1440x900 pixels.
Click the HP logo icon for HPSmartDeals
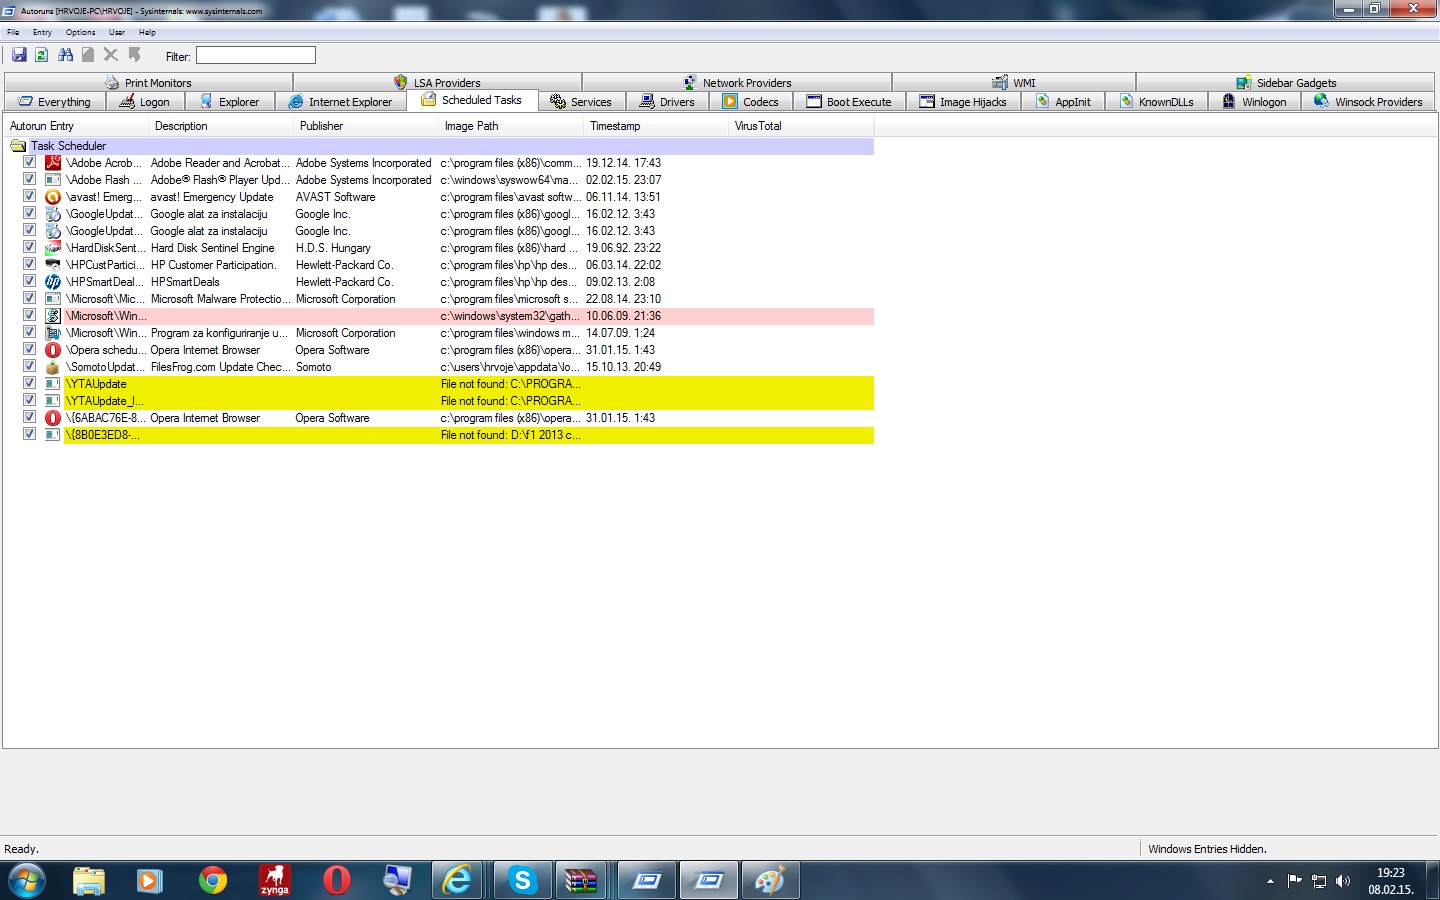pos(53,282)
